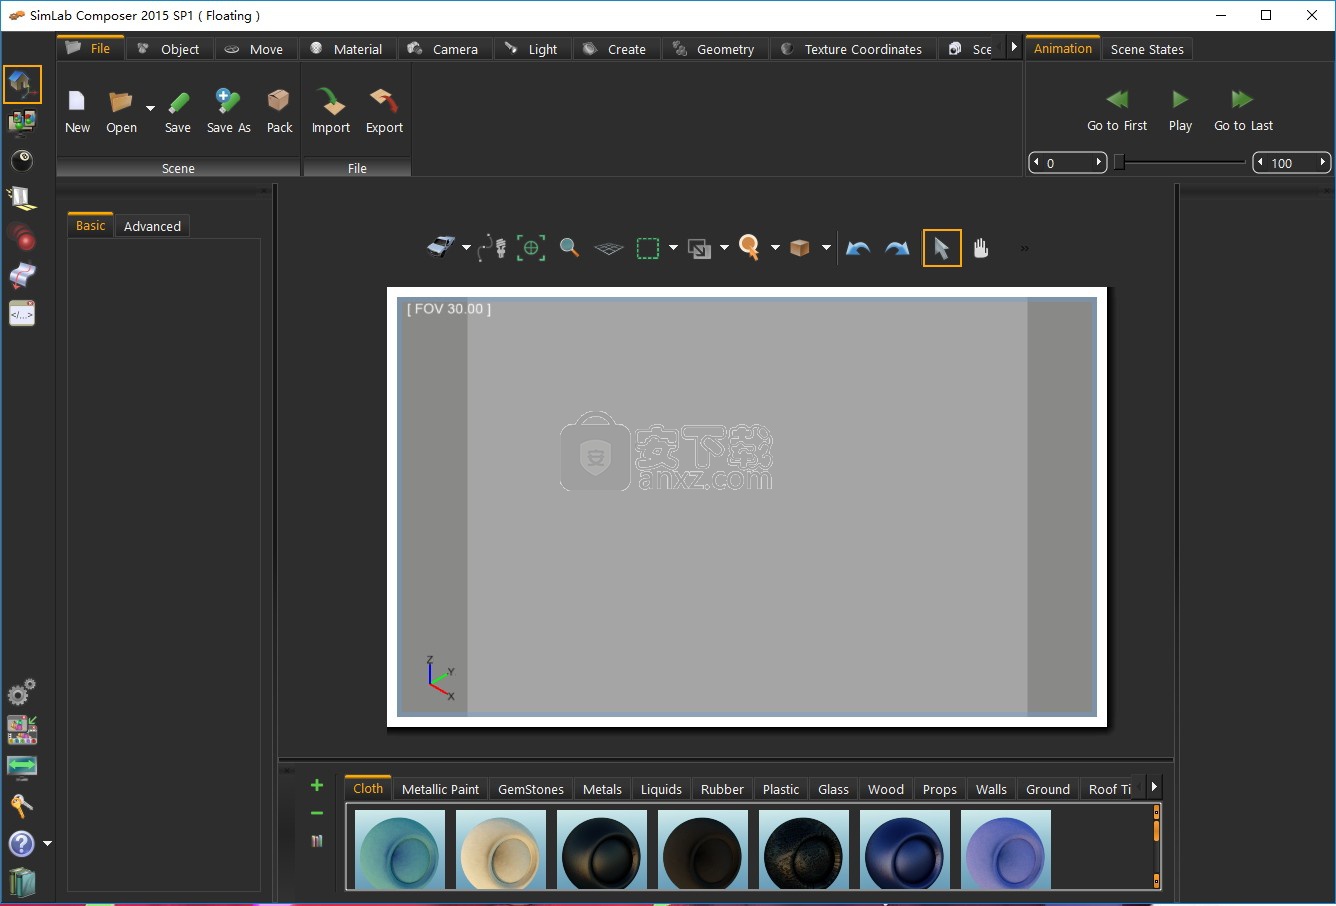Click the question mark help icon

point(21,844)
